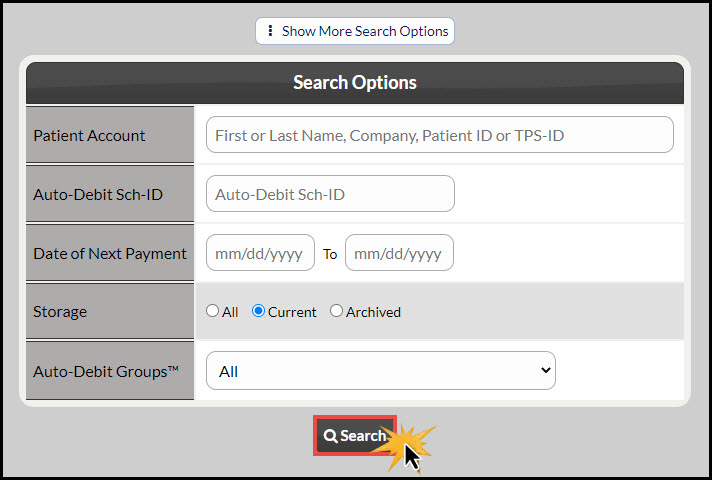This screenshot has height=480, width=712.
Task: Pick the Archived storage radio option
Action: (x=336, y=311)
